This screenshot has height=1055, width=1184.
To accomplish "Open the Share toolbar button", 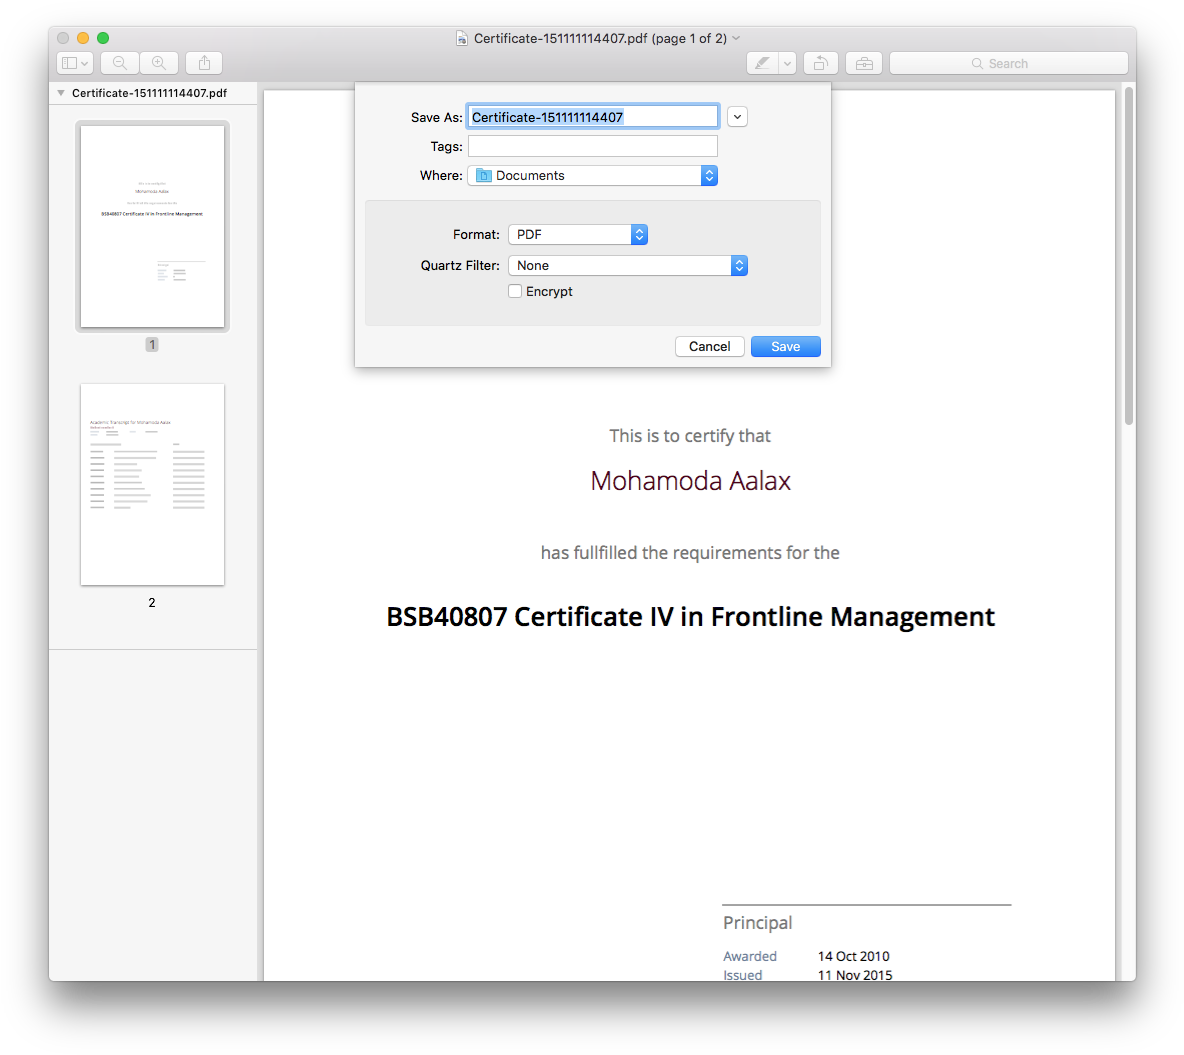I will (x=204, y=63).
